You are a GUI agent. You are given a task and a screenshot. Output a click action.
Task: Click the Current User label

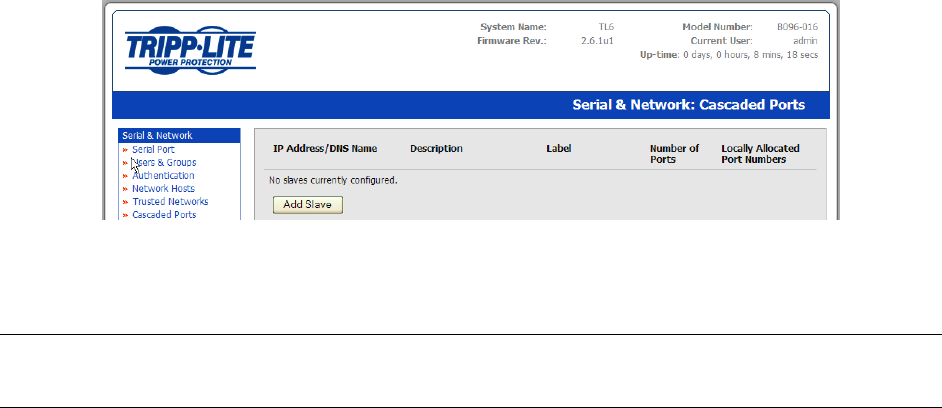pyautogui.click(x=722, y=41)
